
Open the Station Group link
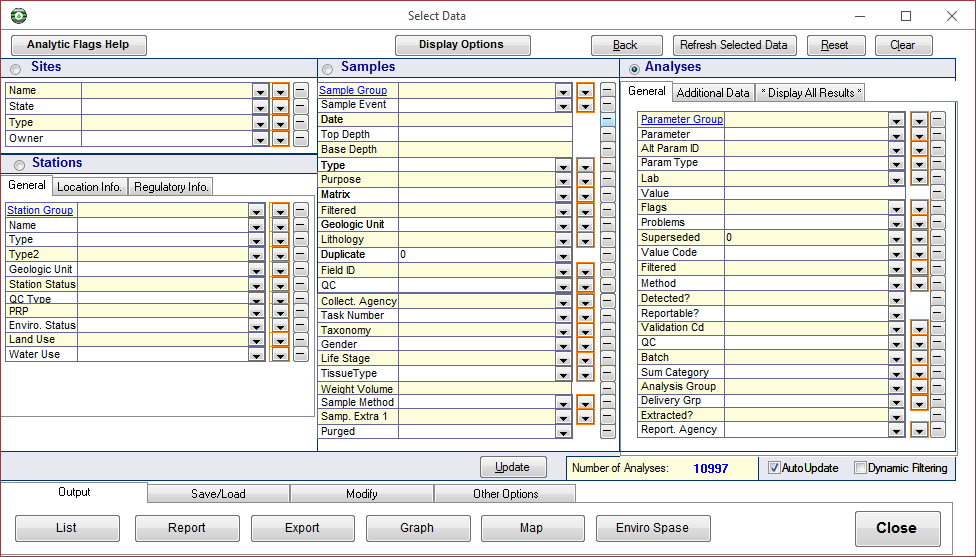point(40,210)
